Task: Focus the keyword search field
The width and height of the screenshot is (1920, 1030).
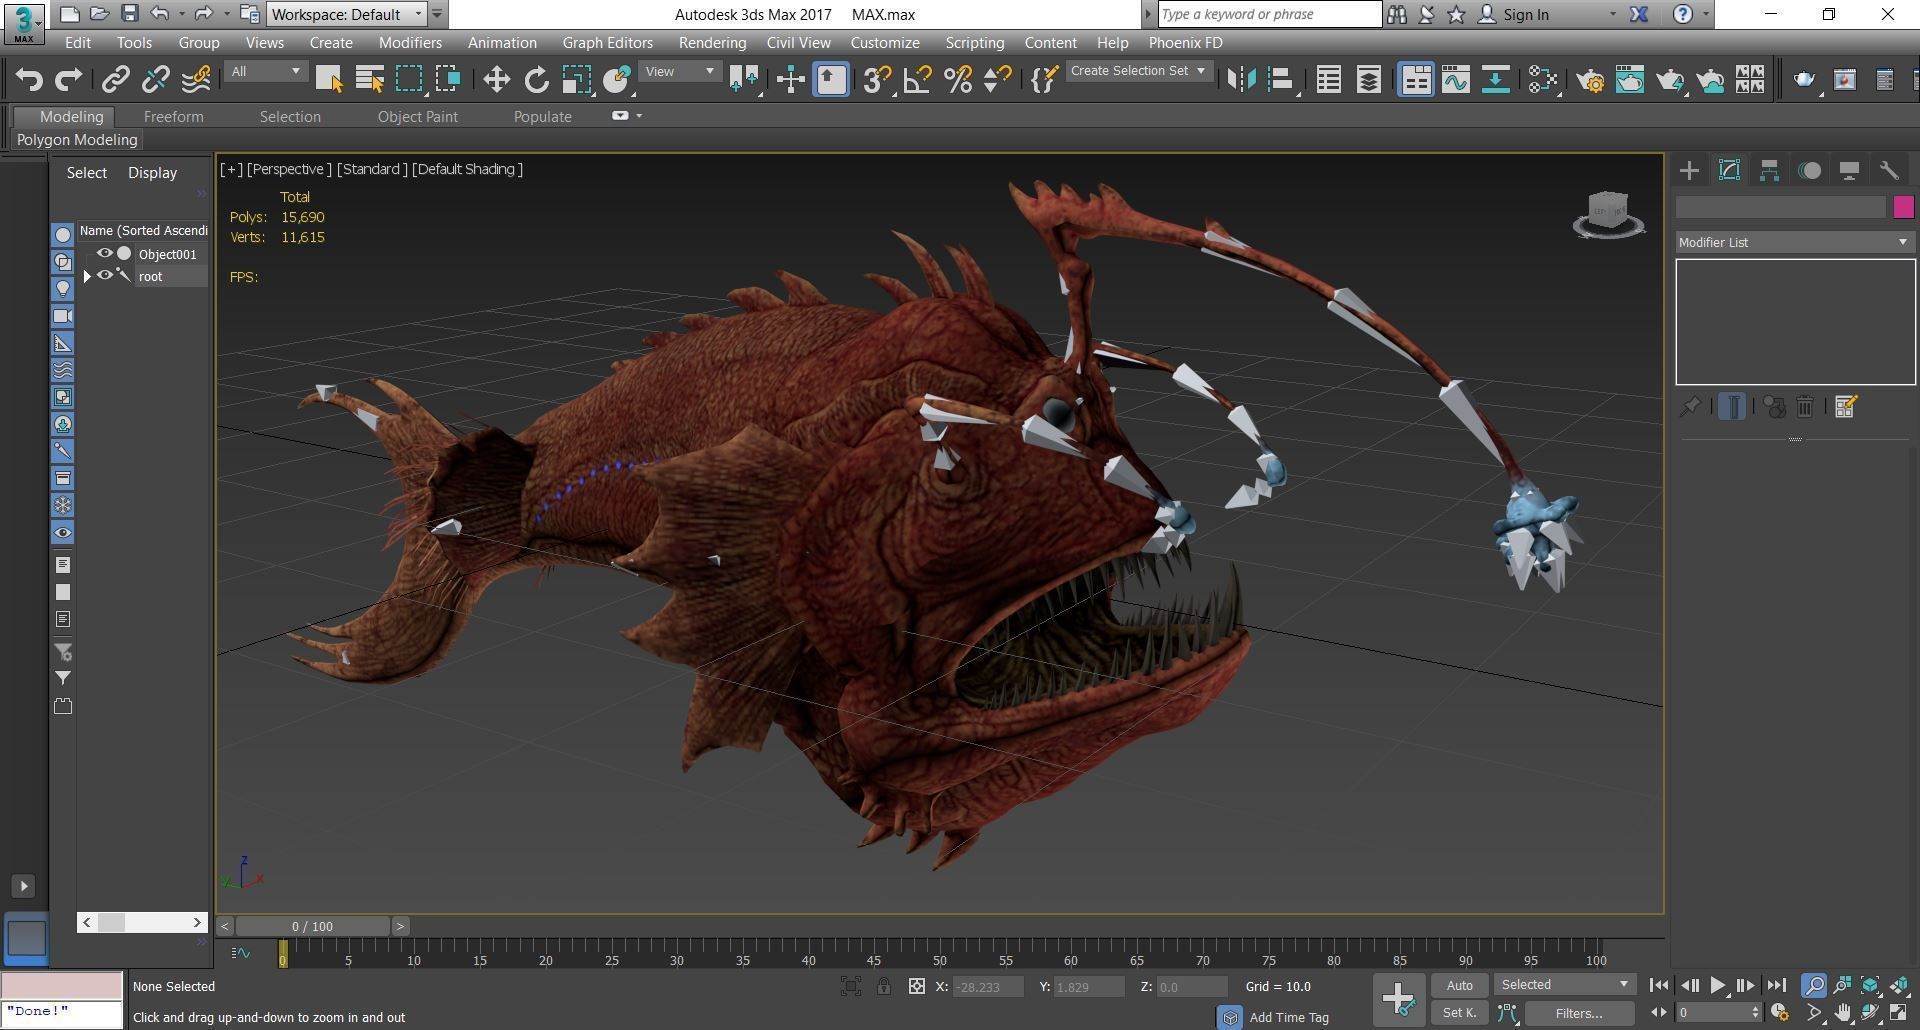Action: [x=1270, y=14]
